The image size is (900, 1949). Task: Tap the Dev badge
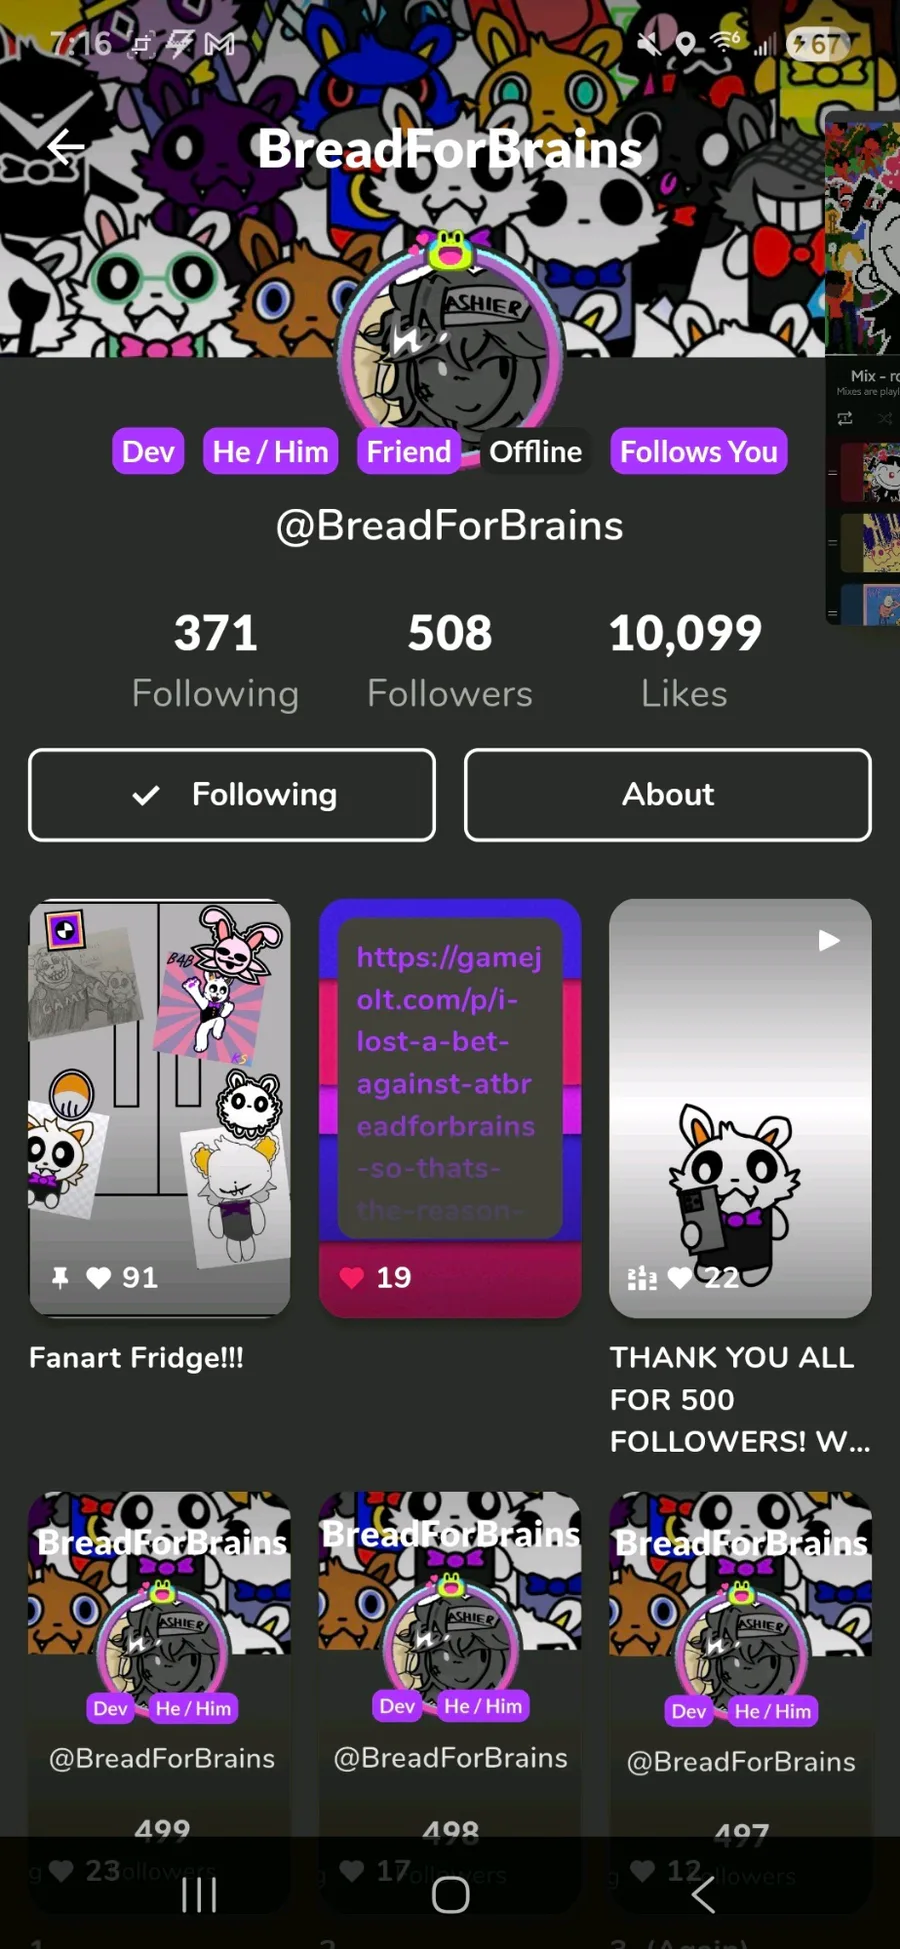pyautogui.click(x=148, y=452)
